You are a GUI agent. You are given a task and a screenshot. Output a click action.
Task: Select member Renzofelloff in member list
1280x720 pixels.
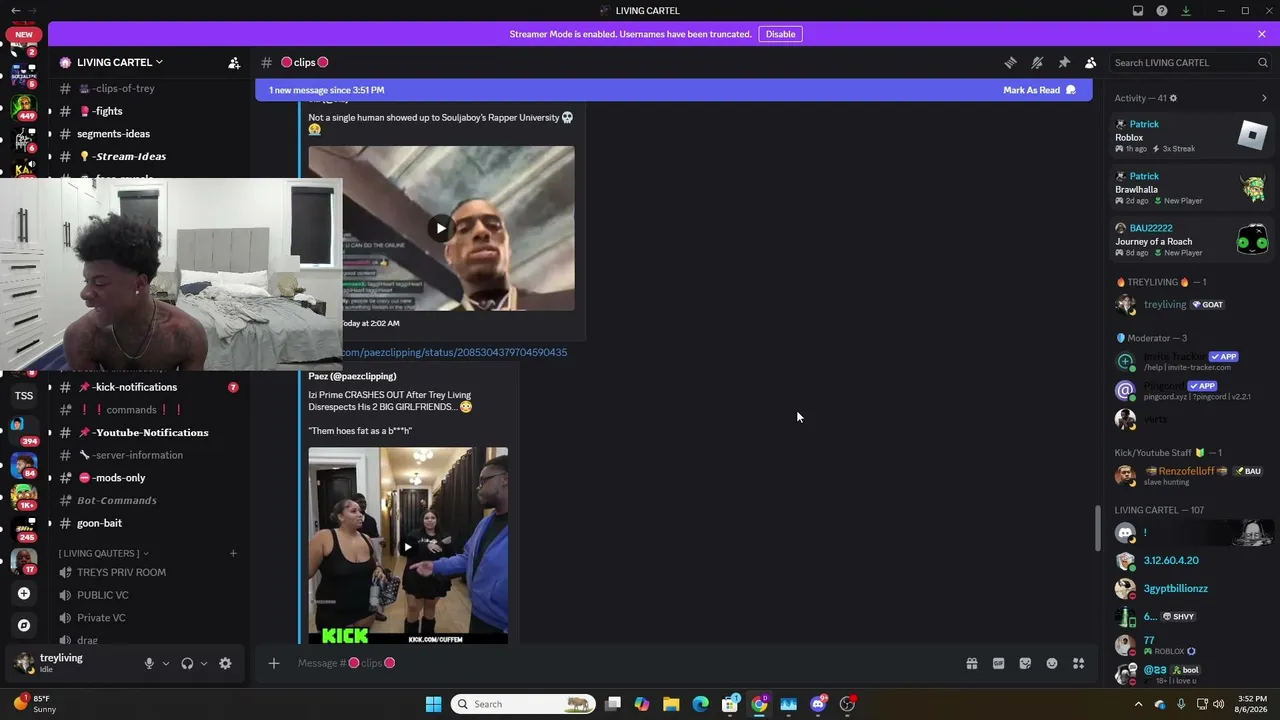coord(1192,475)
